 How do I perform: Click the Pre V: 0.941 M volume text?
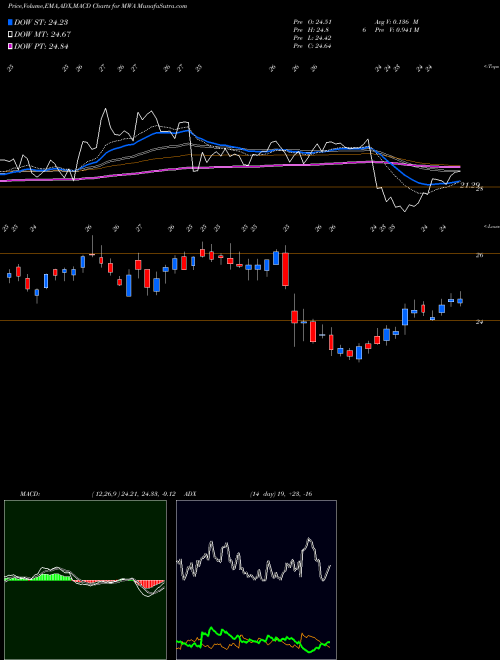(x=396, y=30)
